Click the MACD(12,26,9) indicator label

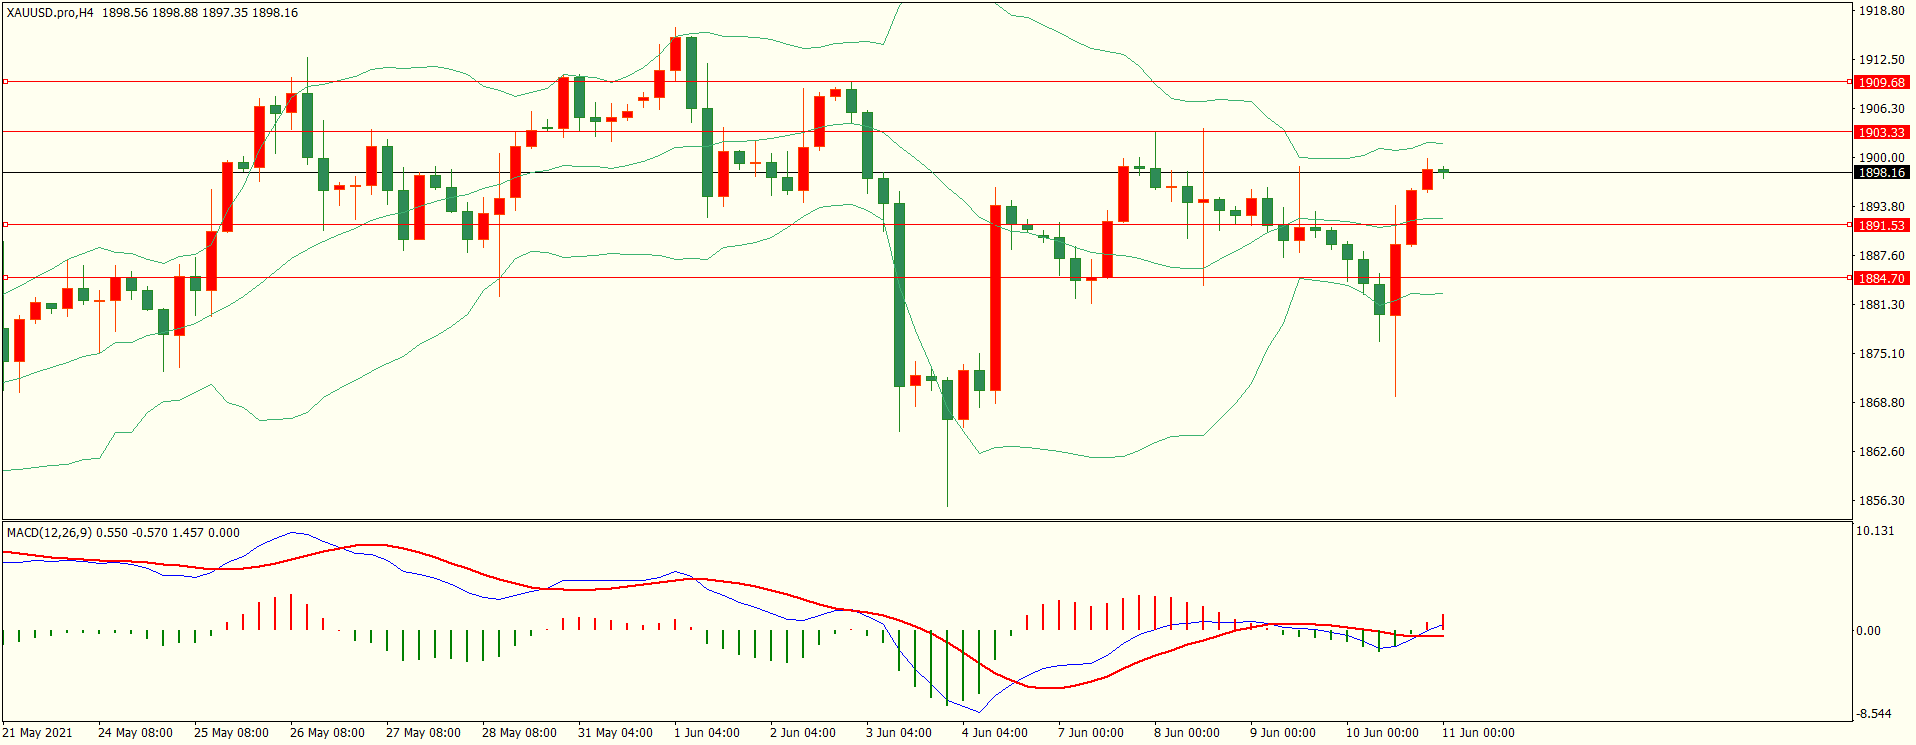pos(49,533)
